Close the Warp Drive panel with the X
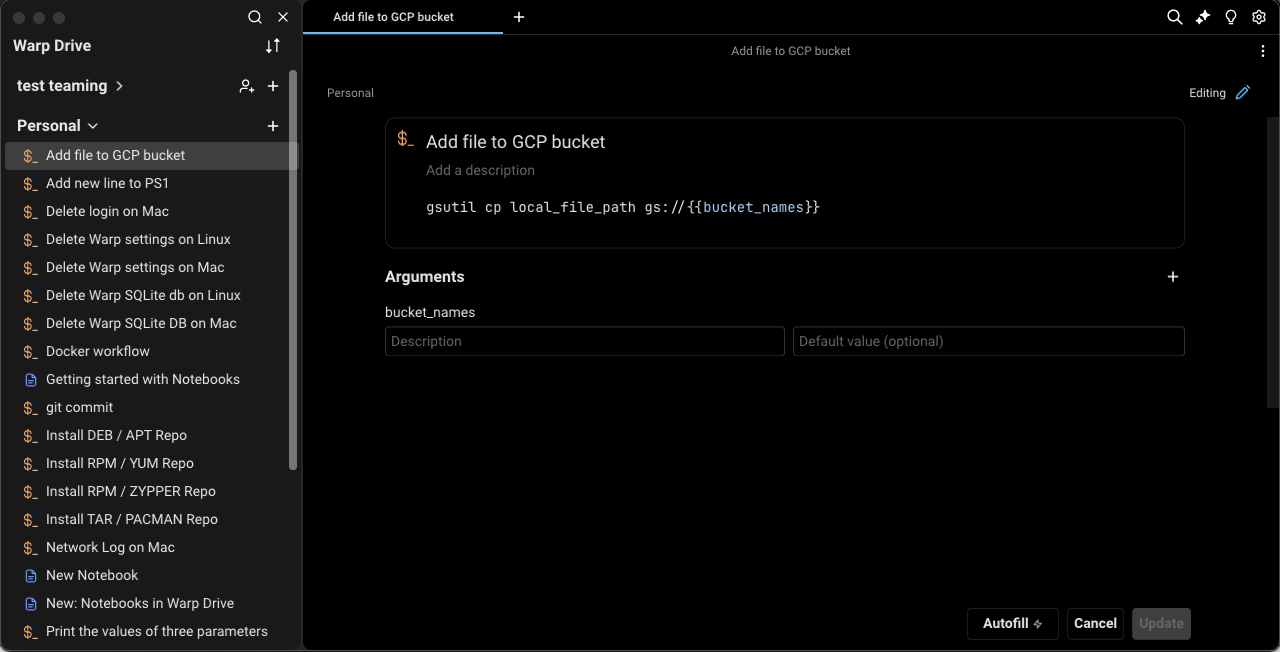1280x652 pixels. click(x=283, y=17)
